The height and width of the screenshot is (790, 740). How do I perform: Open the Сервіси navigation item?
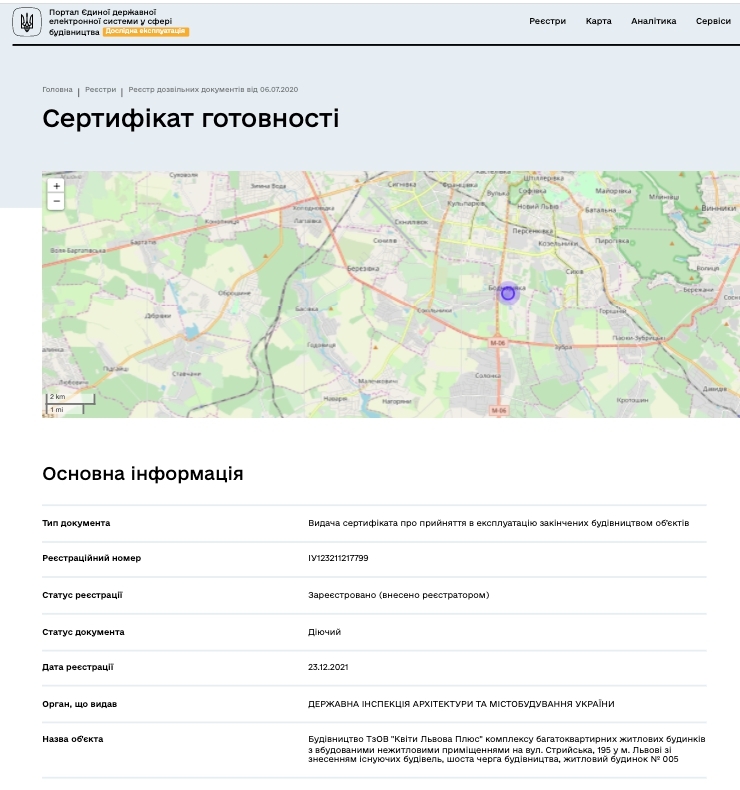[x=713, y=21]
